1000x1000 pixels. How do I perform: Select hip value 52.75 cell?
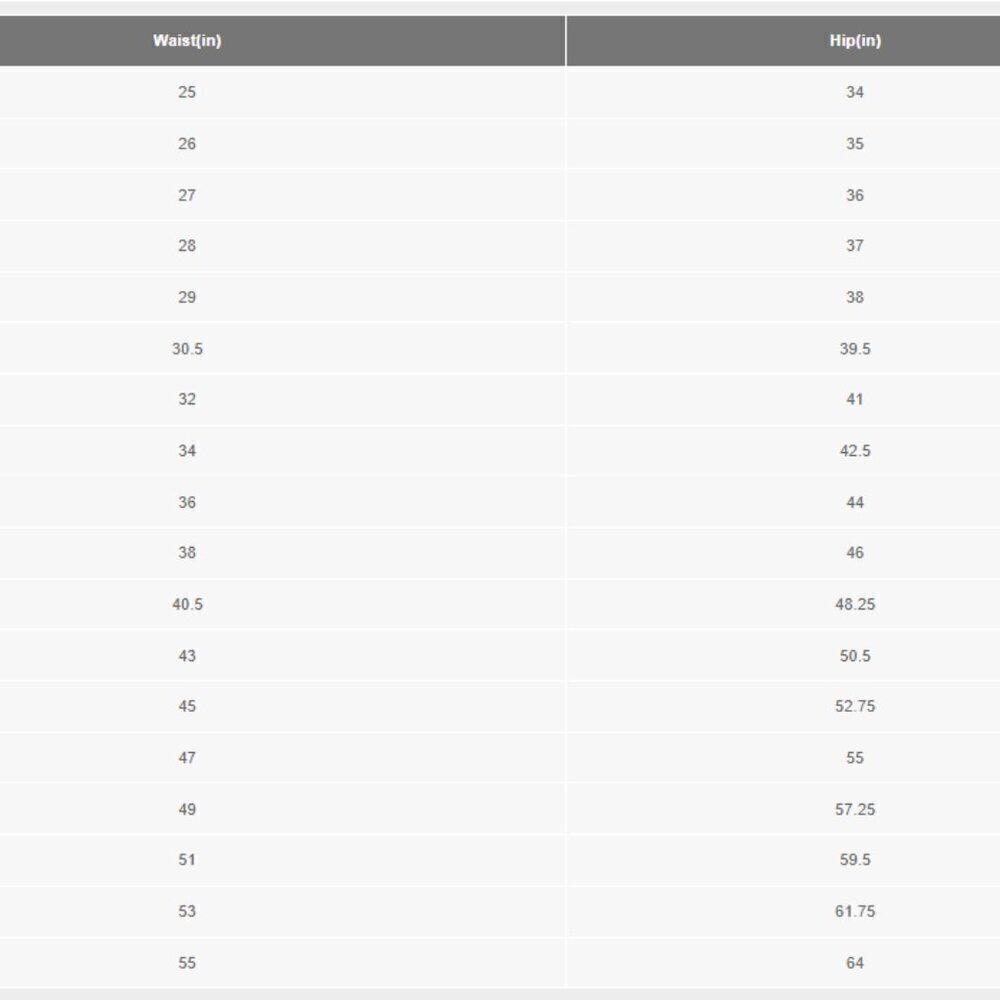(x=854, y=706)
